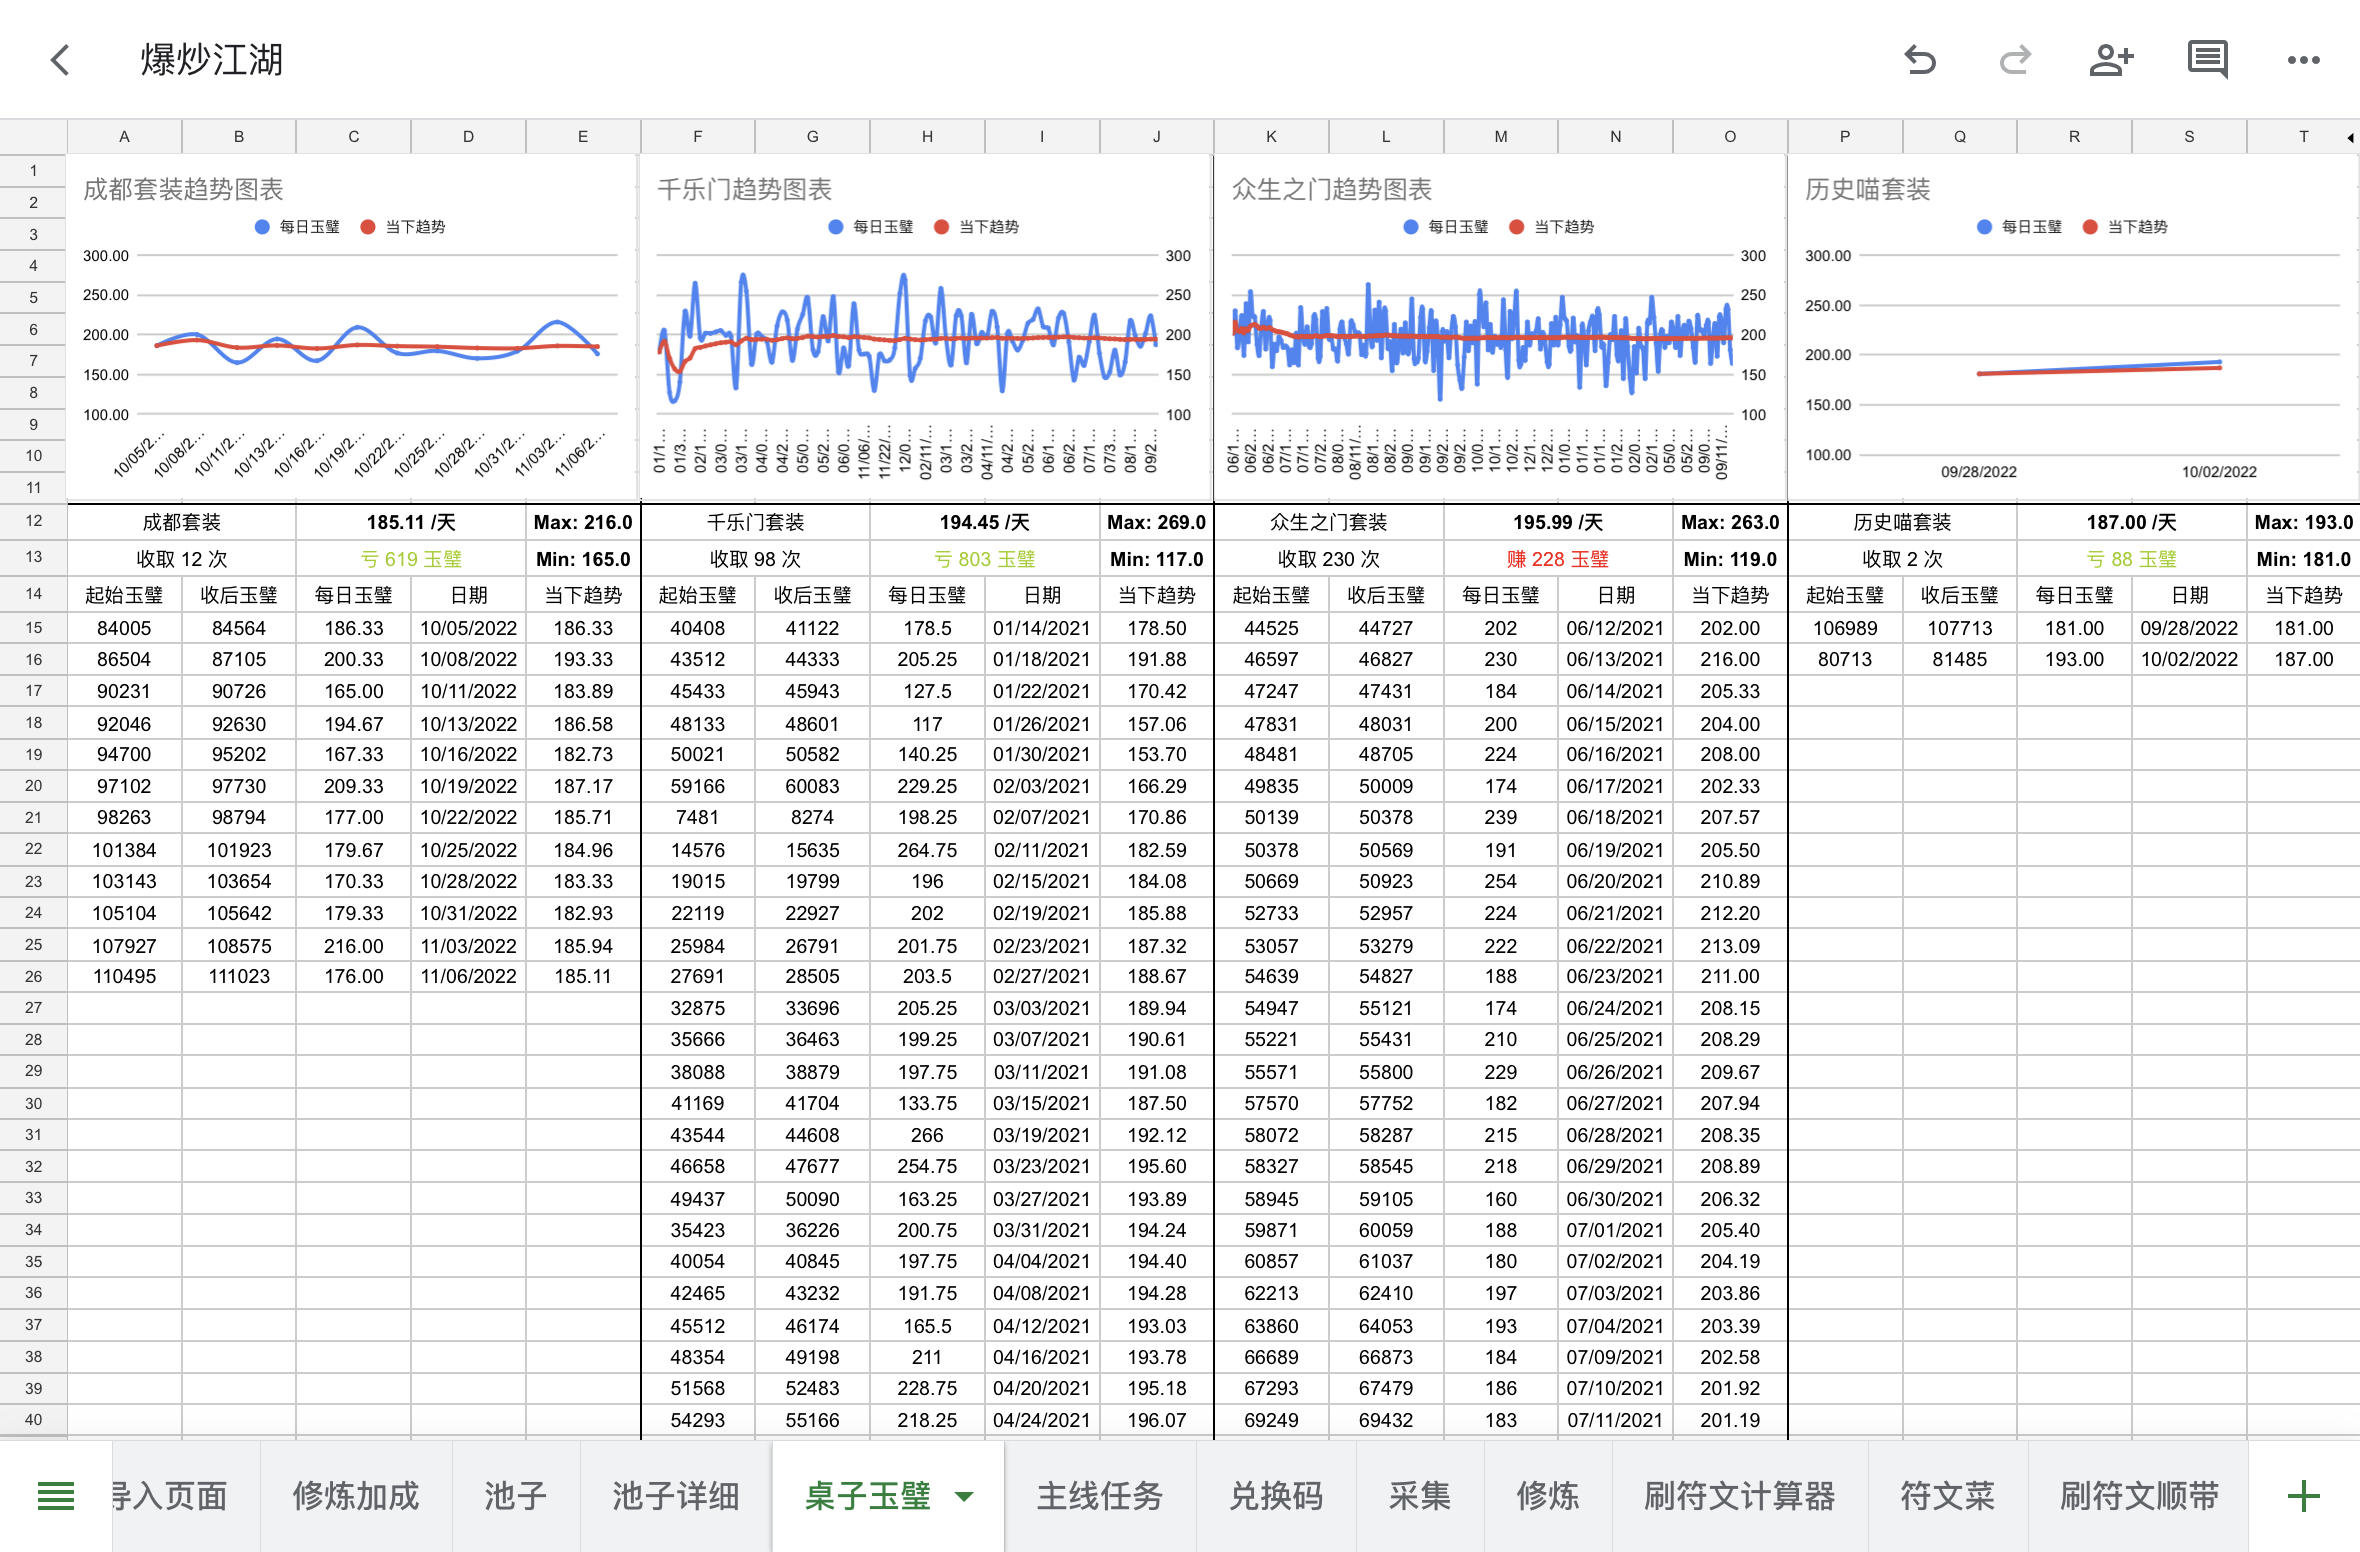The width and height of the screenshot is (2360, 1552).
Task: Select the 起始玉璧 header in column A
Action: 124,595
